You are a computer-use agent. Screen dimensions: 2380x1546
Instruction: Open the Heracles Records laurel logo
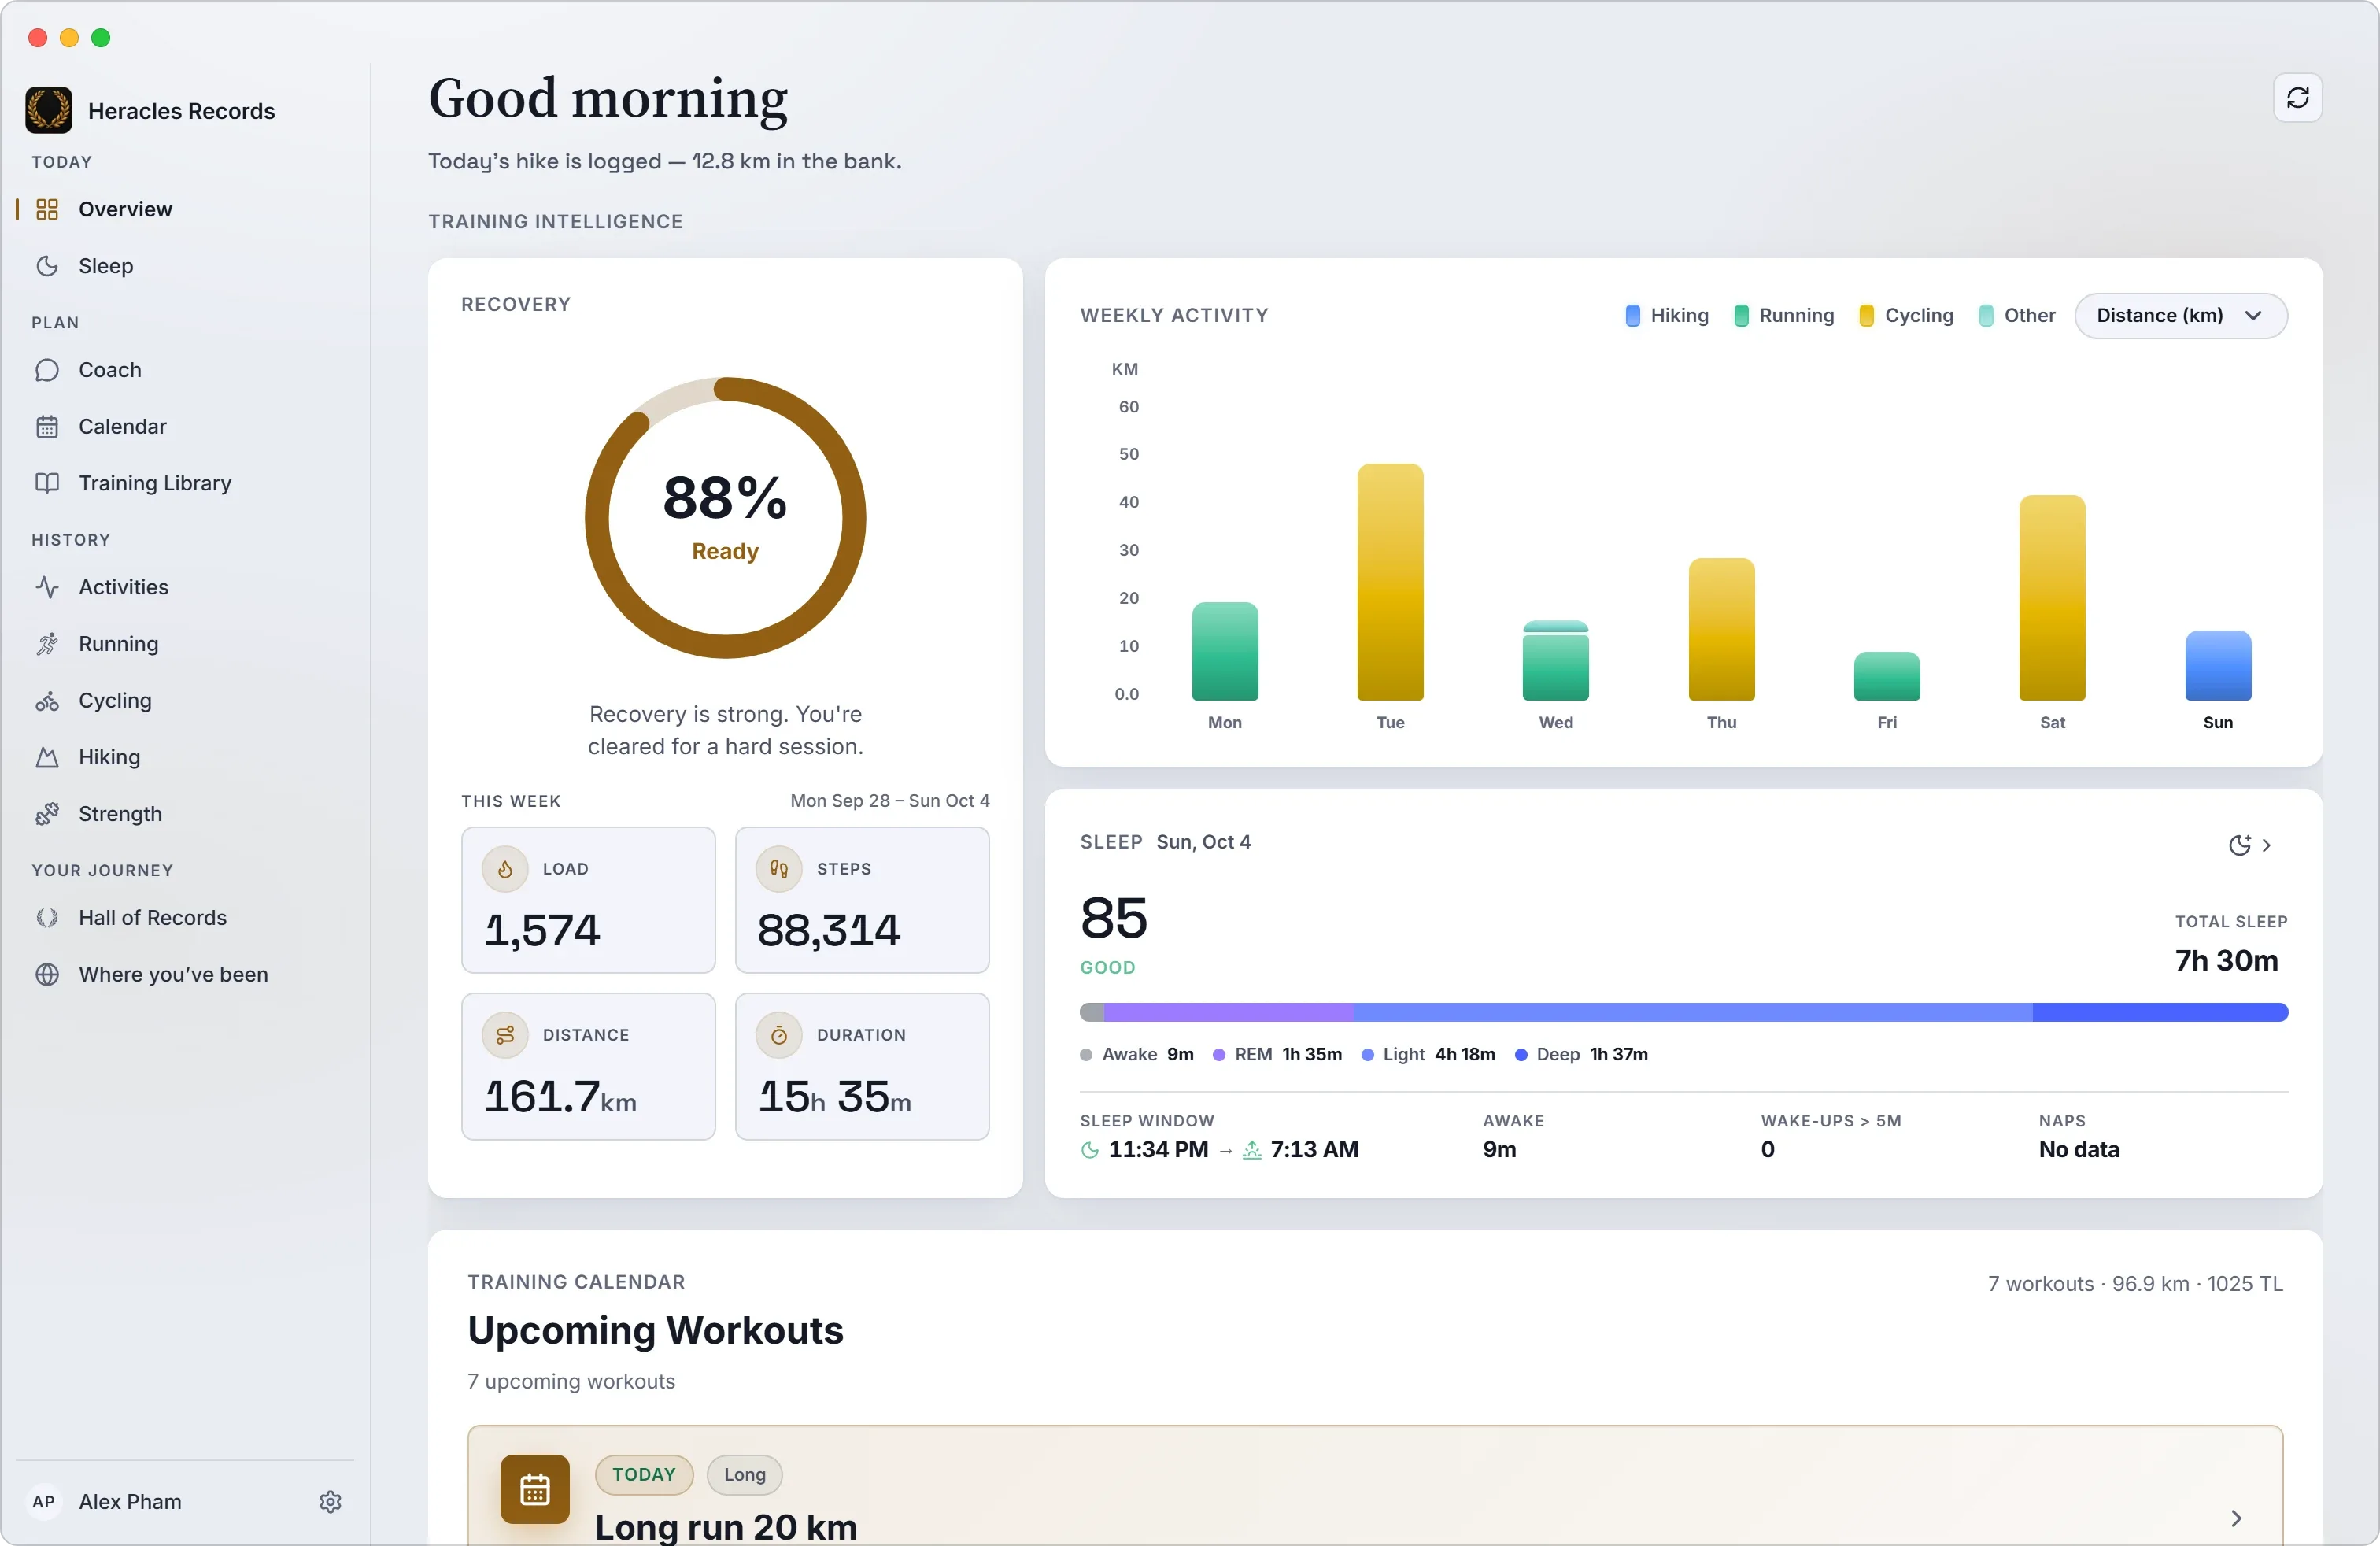[48, 110]
